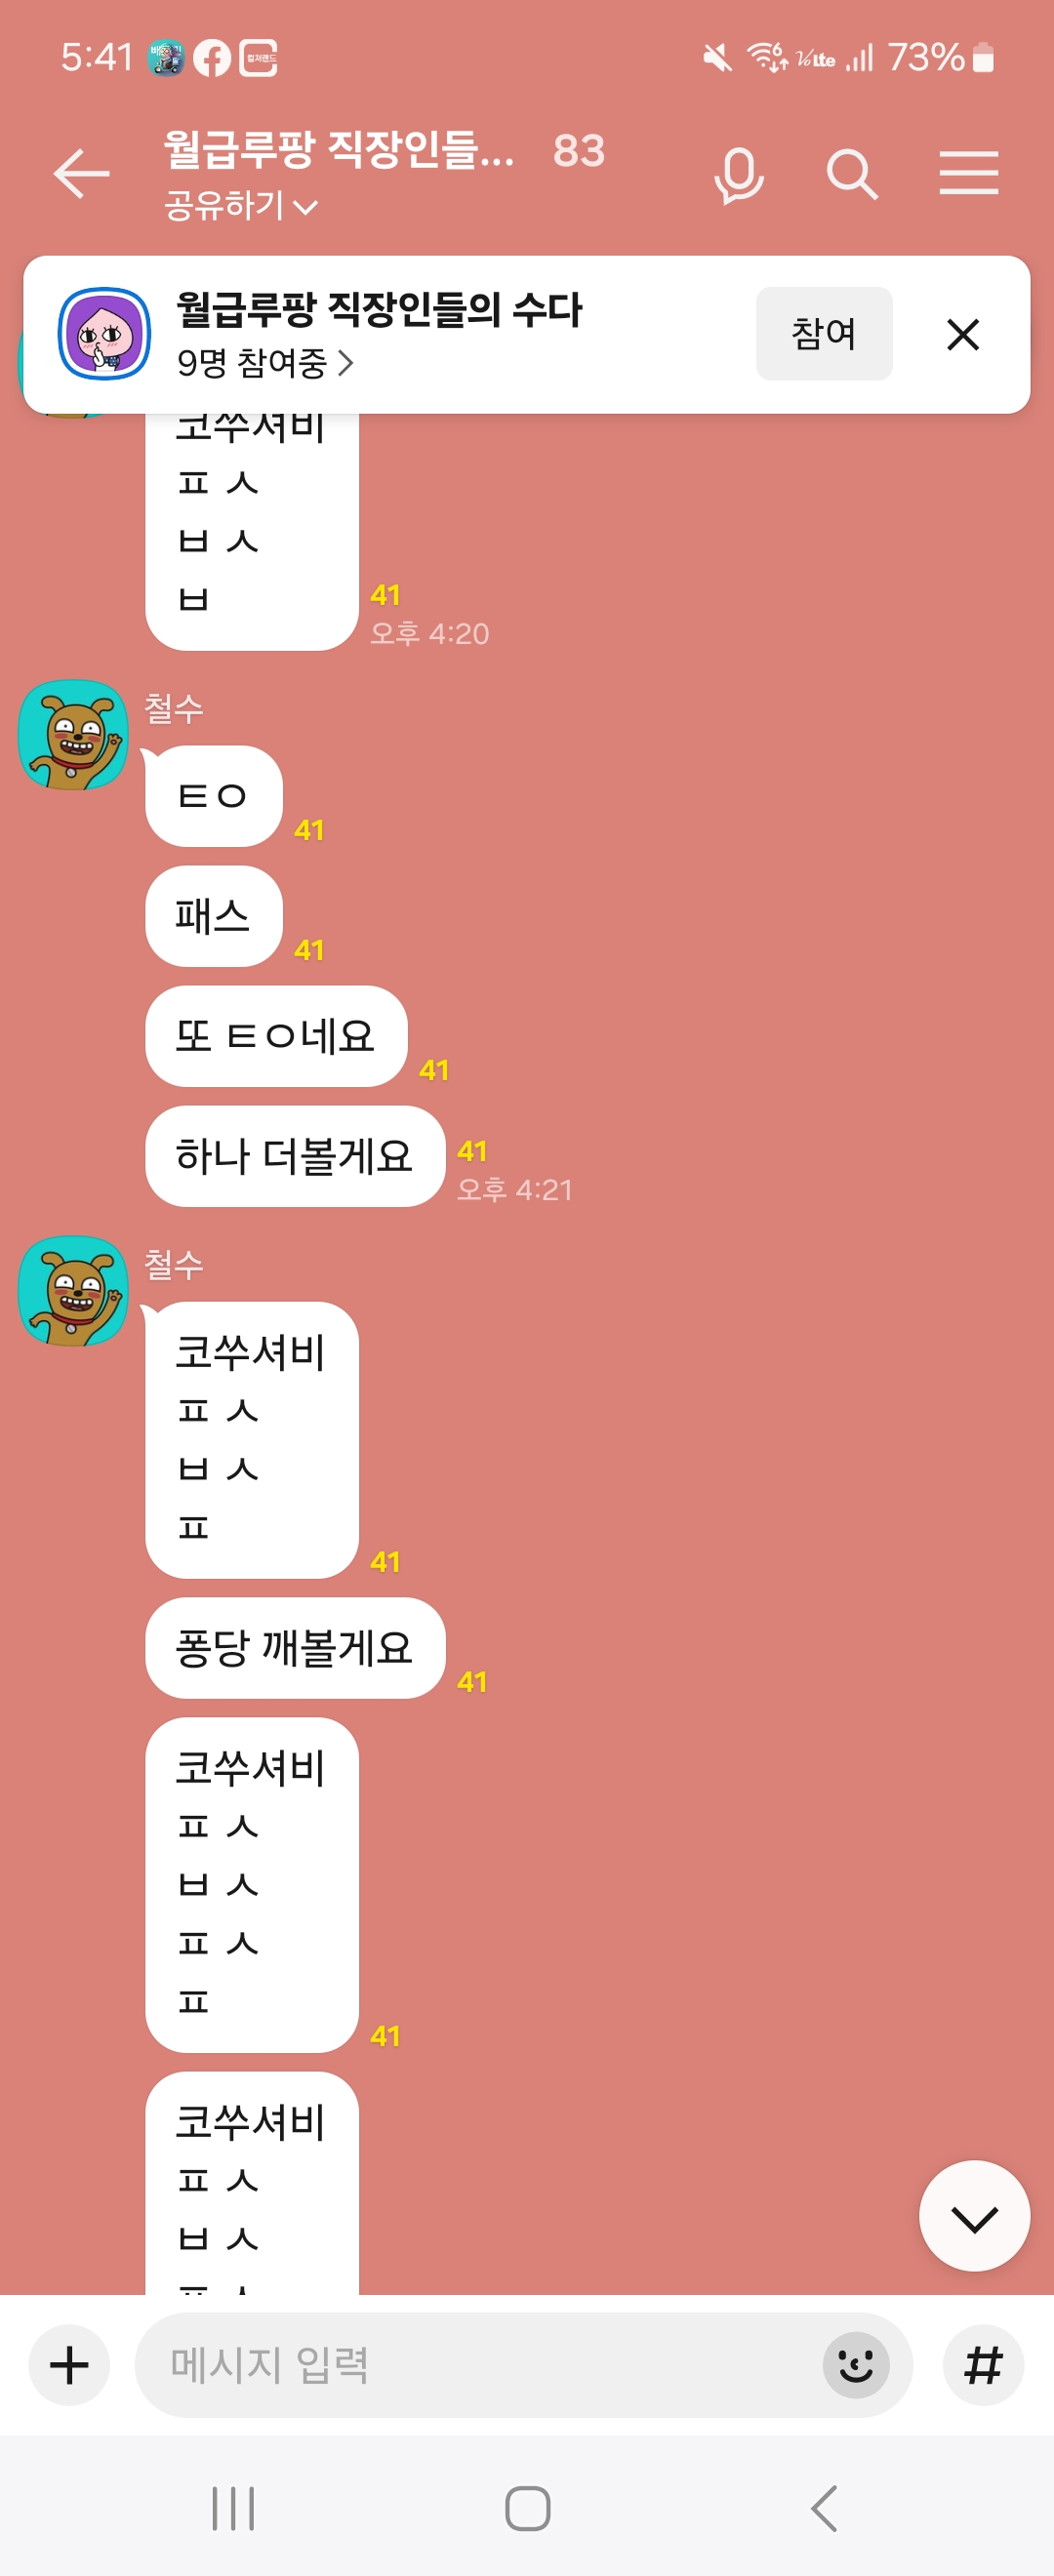Open the hamburger menu in the header

click(x=968, y=173)
